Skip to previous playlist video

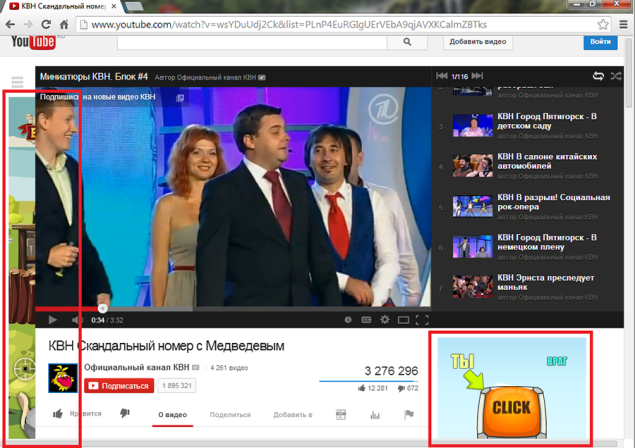click(x=441, y=76)
